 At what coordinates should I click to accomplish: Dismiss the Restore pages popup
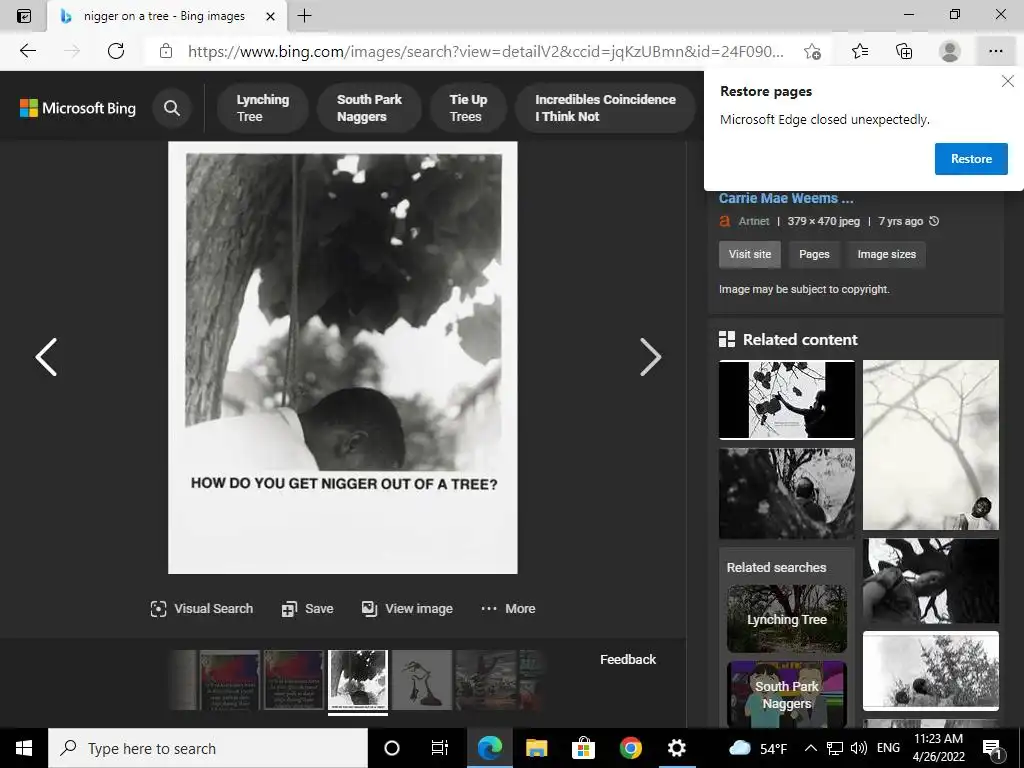[x=1008, y=81]
